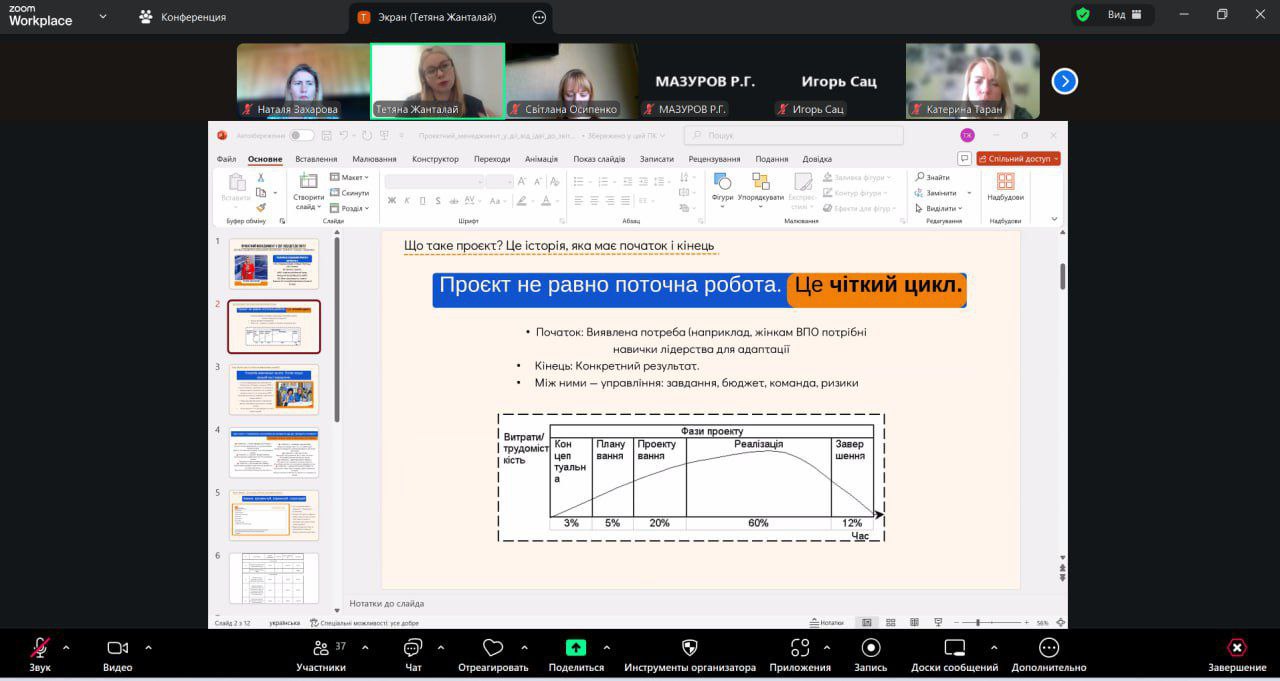
Task: Expand audio options arrow next to Звук
Action: click(66, 647)
